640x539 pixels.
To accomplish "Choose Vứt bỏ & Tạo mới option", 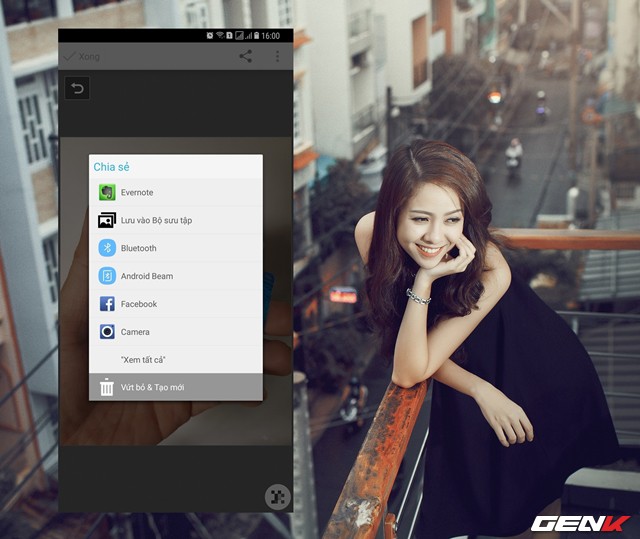I will click(152, 387).
